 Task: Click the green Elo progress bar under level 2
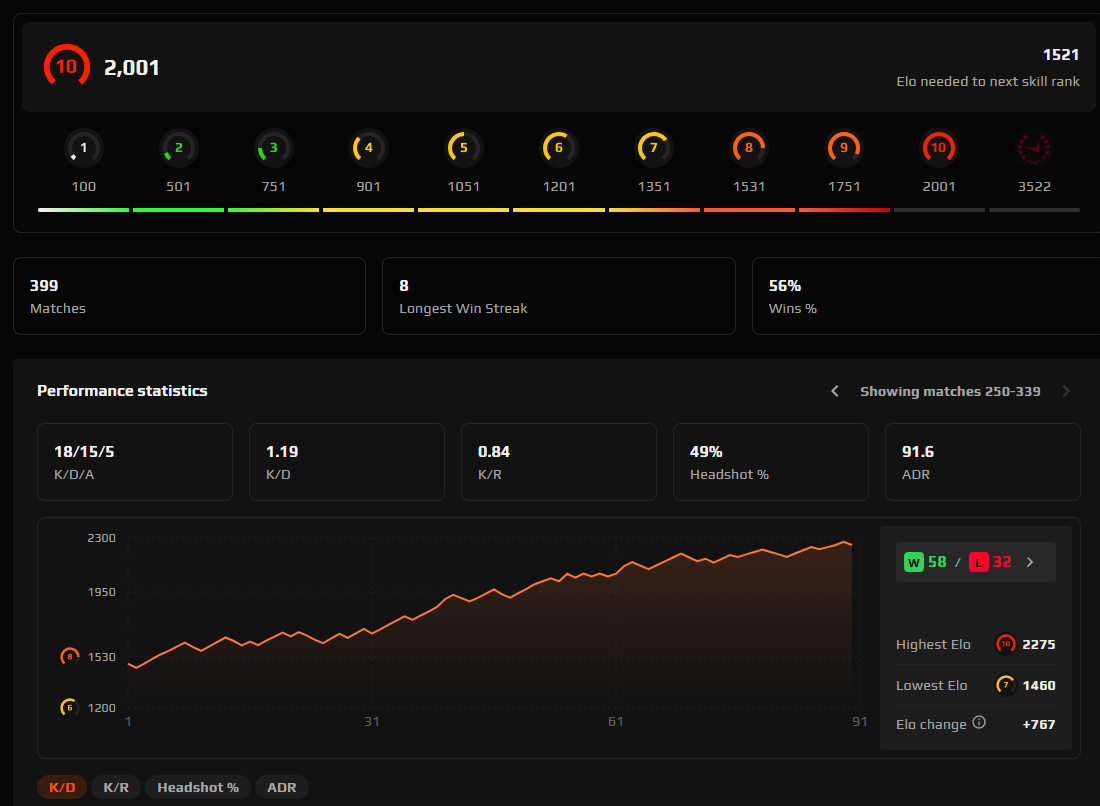click(x=178, y=209)
